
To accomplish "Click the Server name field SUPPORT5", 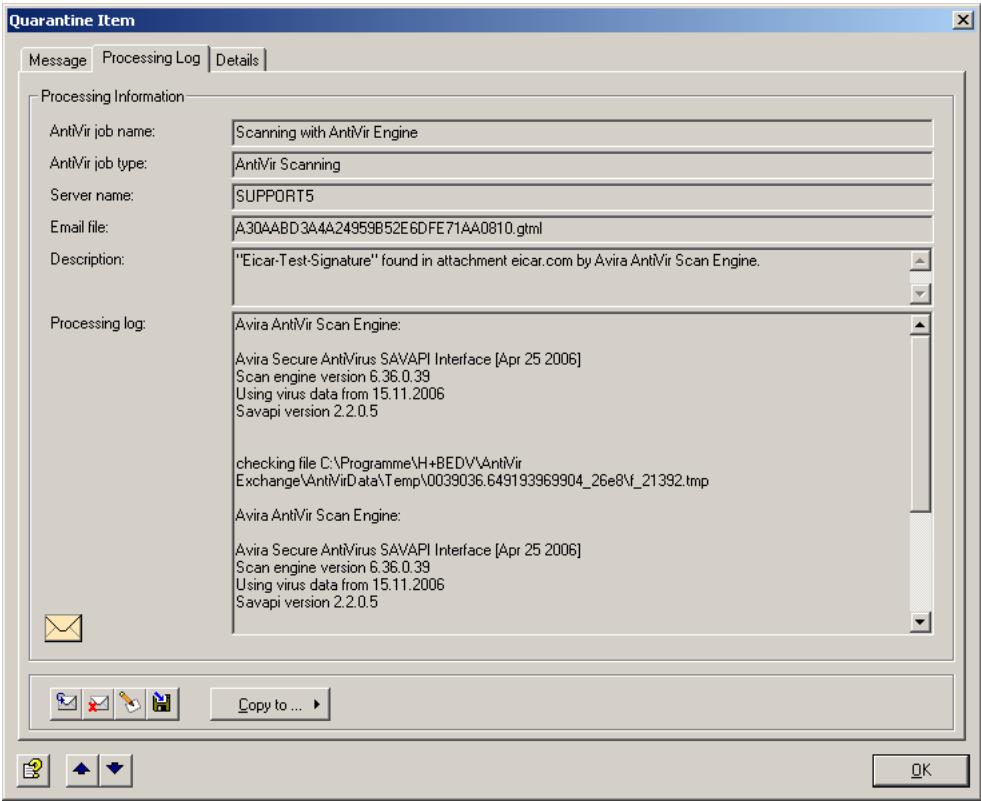I will 582,196.
